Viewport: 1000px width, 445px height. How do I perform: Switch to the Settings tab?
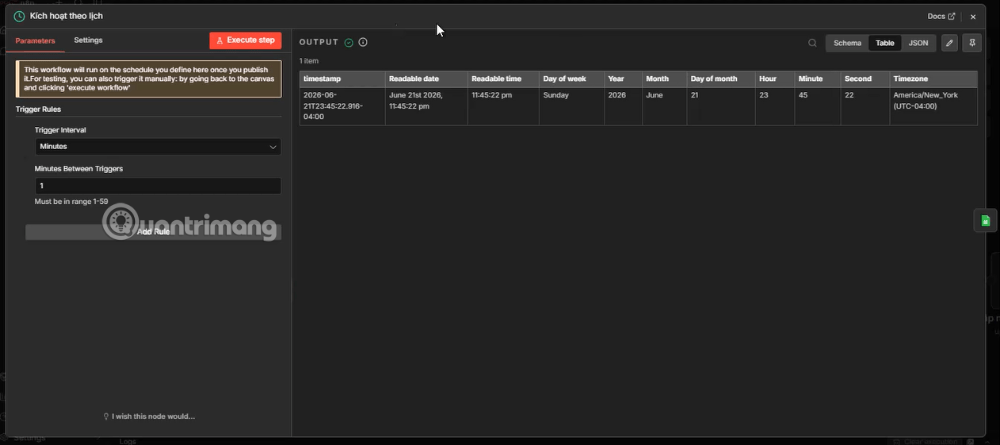click(88, 40)
